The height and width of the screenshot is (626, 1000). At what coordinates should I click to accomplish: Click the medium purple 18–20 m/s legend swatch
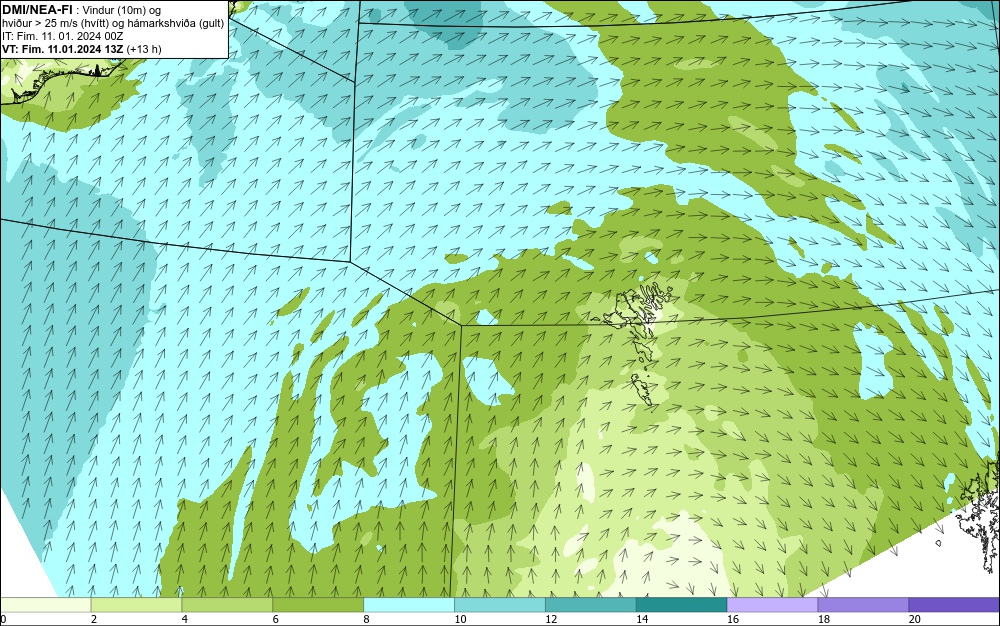point(863,604)
